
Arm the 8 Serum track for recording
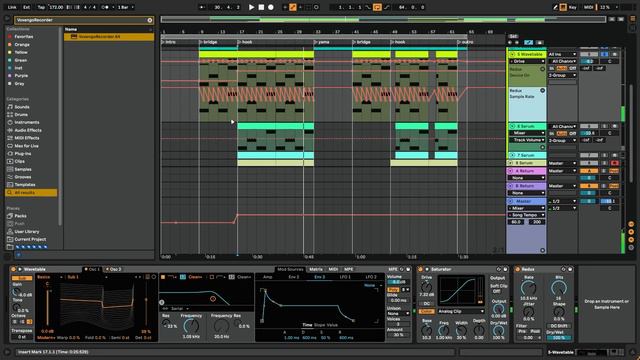[614, 163]
